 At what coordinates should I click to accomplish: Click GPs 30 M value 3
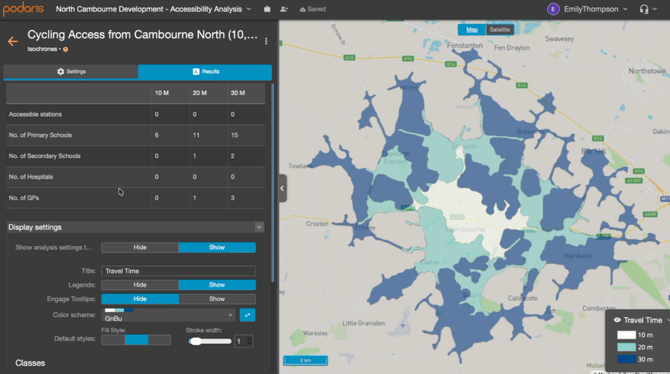pos(232,198)
